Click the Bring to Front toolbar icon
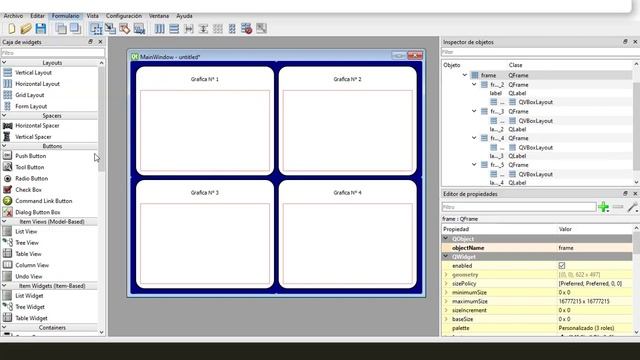Viewport: 640px width, 360px height. point(75,29)
